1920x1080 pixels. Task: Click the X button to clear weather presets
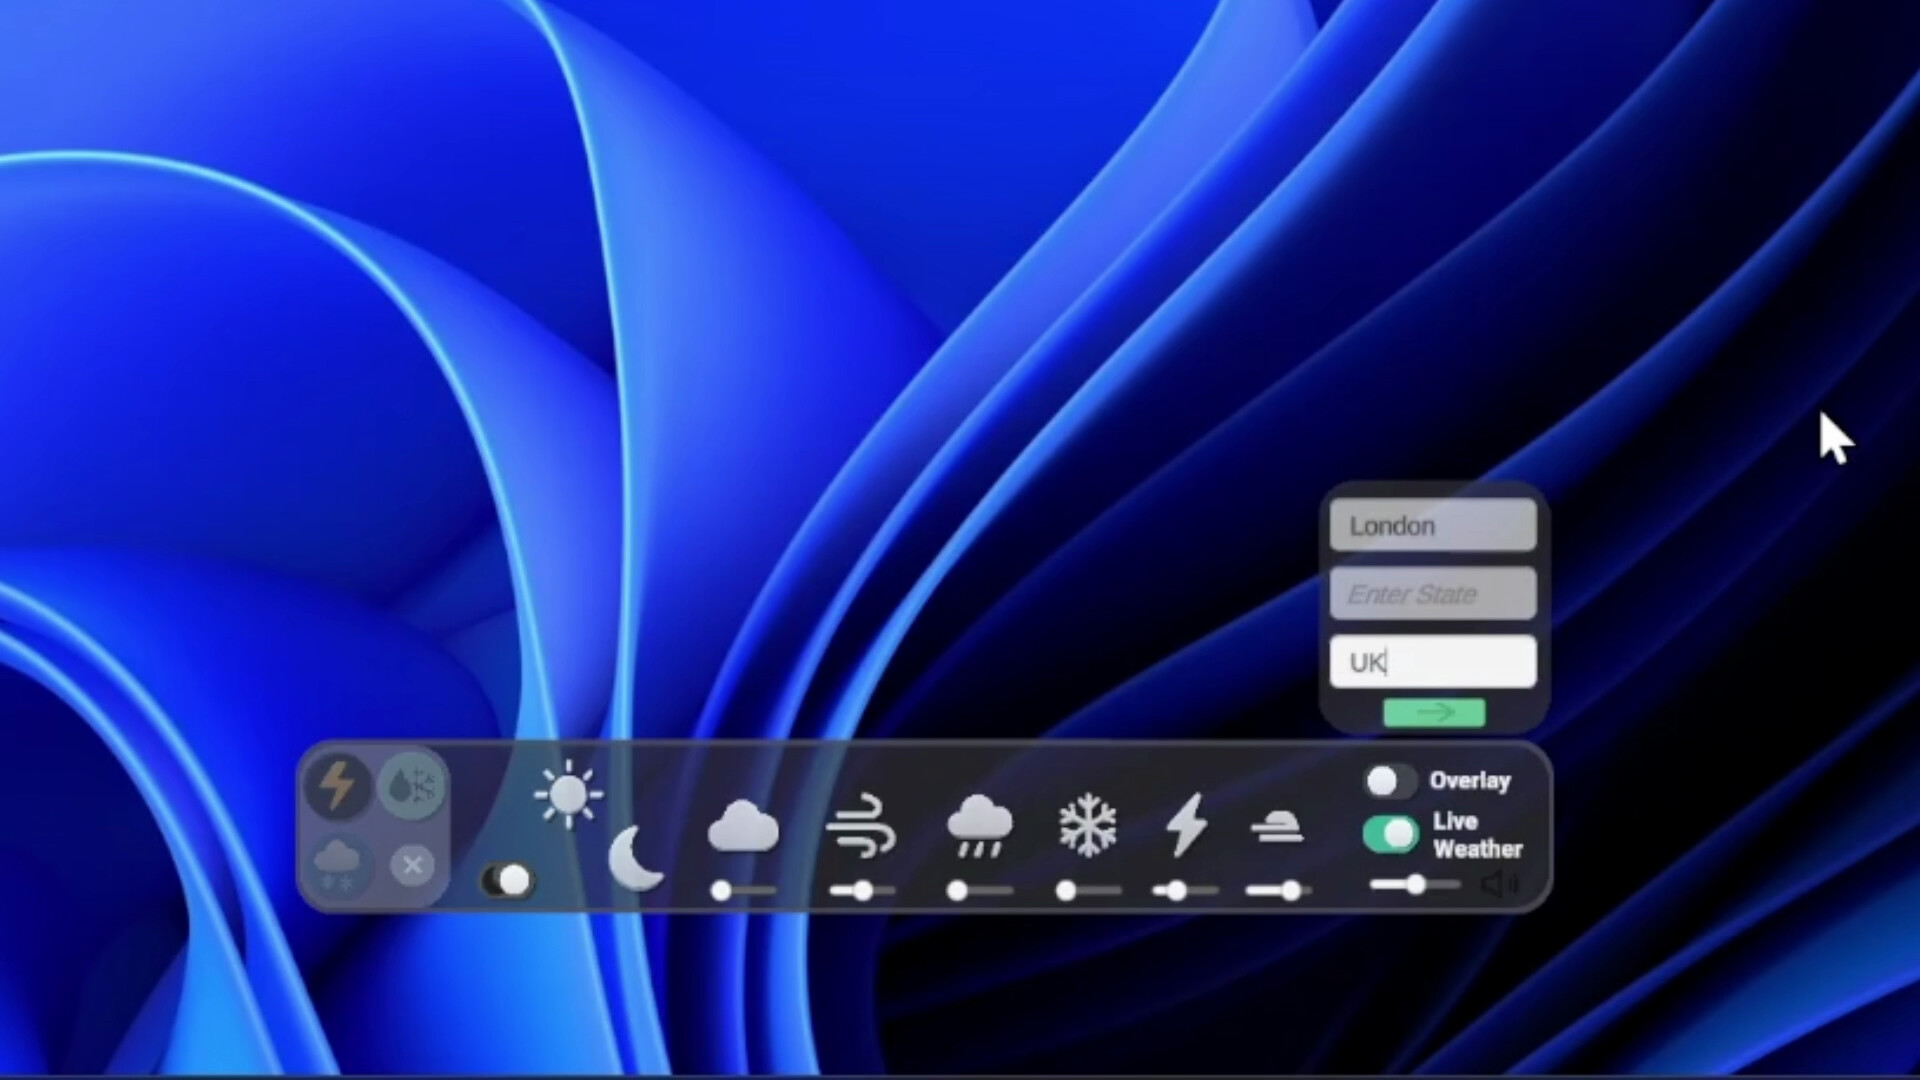[x=411, y=865]
